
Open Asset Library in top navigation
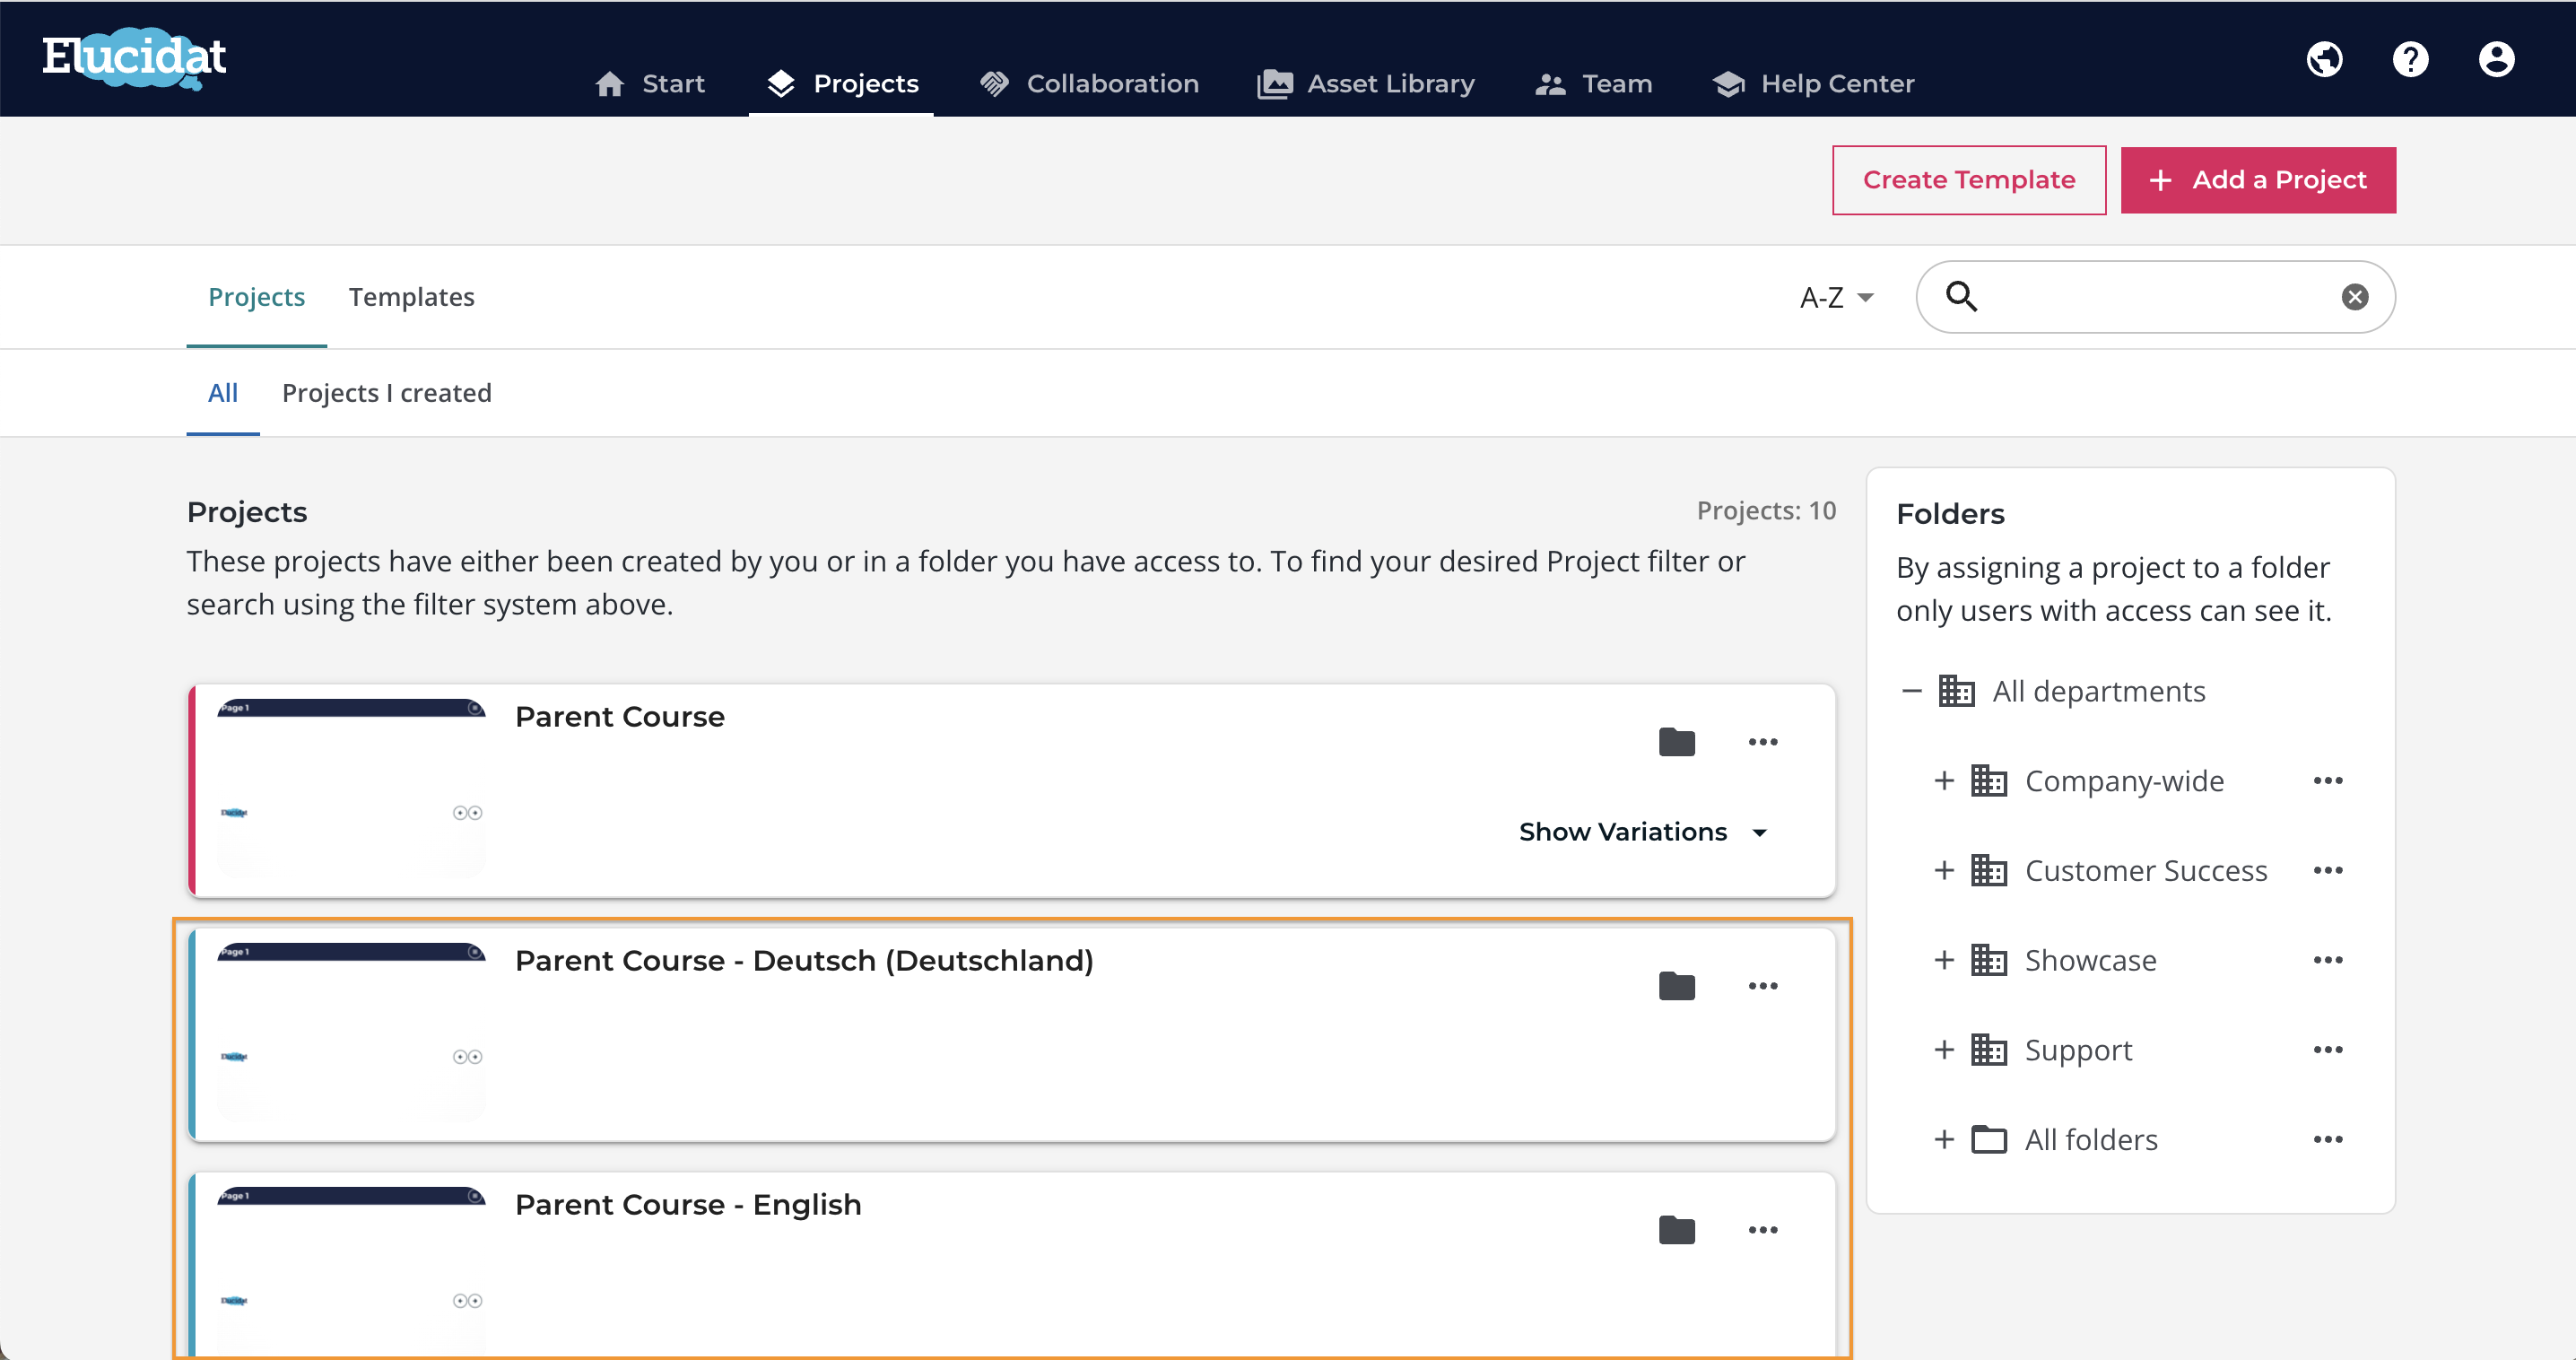pyautogui.click(x=1365, y=84)
